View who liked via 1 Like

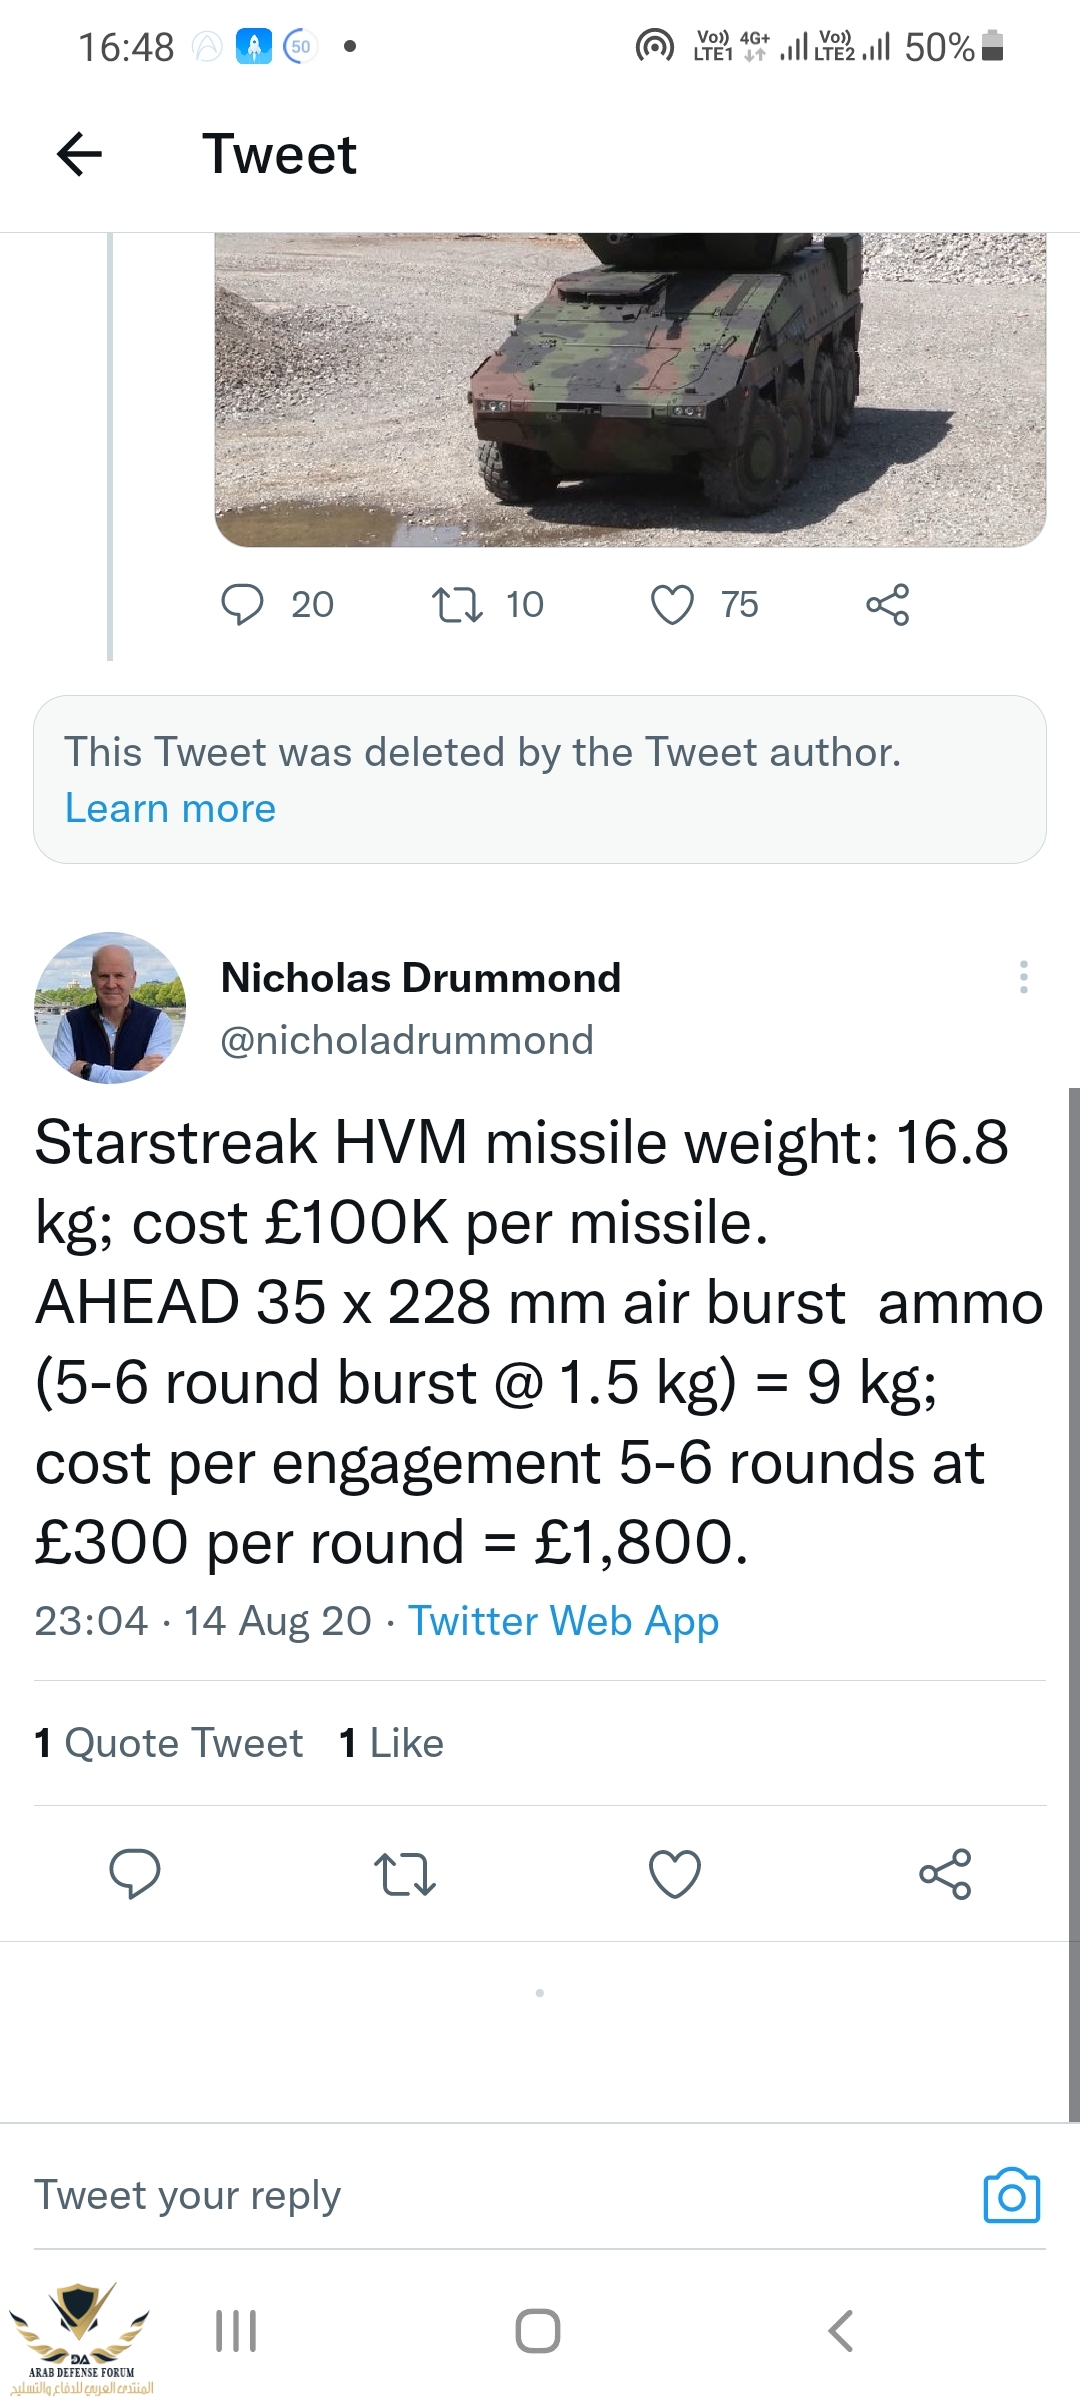pyautogui.click(x=391, y=1743)
